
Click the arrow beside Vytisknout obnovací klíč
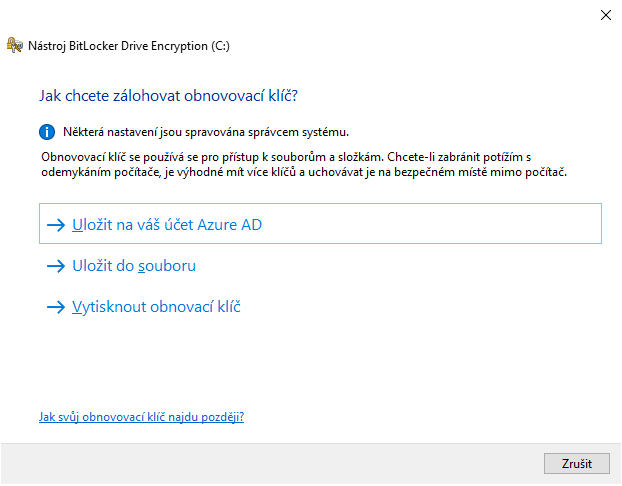[x=56, y=307]
